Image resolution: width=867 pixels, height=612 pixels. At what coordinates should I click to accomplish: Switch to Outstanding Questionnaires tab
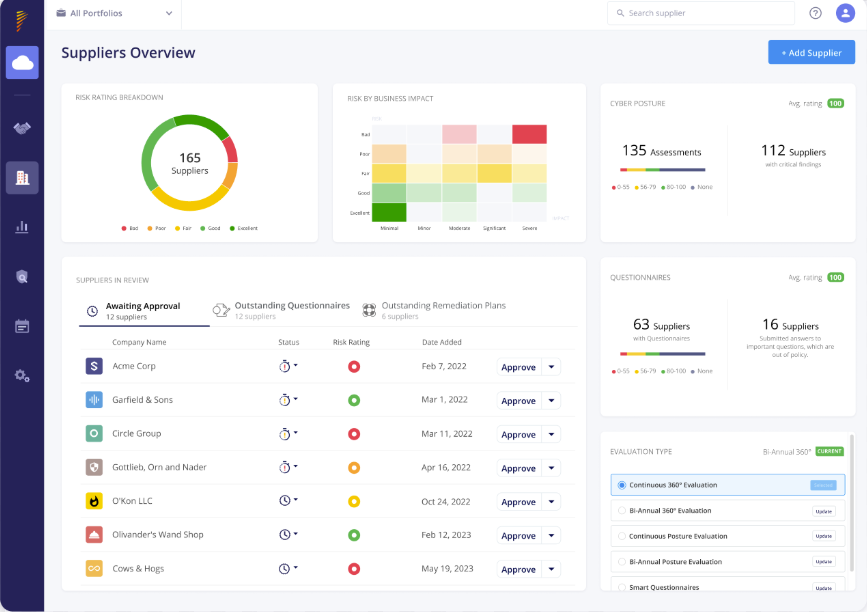point(282,311)
